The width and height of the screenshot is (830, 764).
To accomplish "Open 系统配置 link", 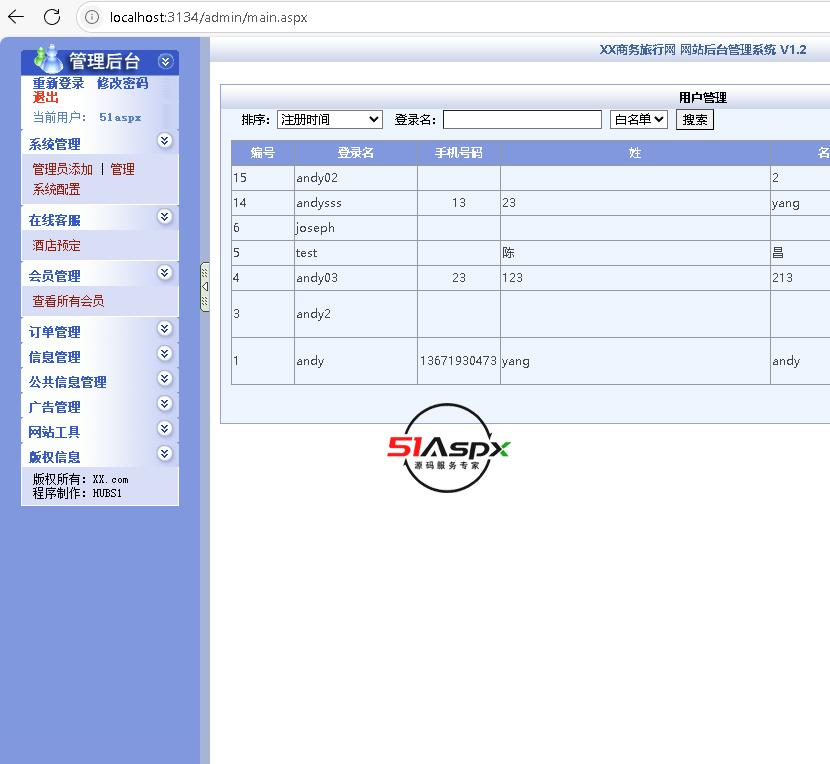I will (x=56, y=189).
